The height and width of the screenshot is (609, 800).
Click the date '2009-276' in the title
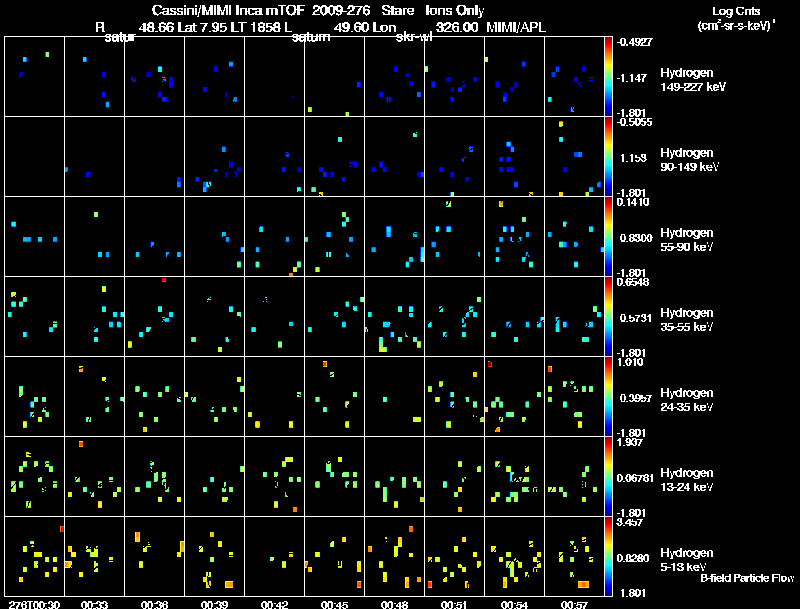click(341, 11)
